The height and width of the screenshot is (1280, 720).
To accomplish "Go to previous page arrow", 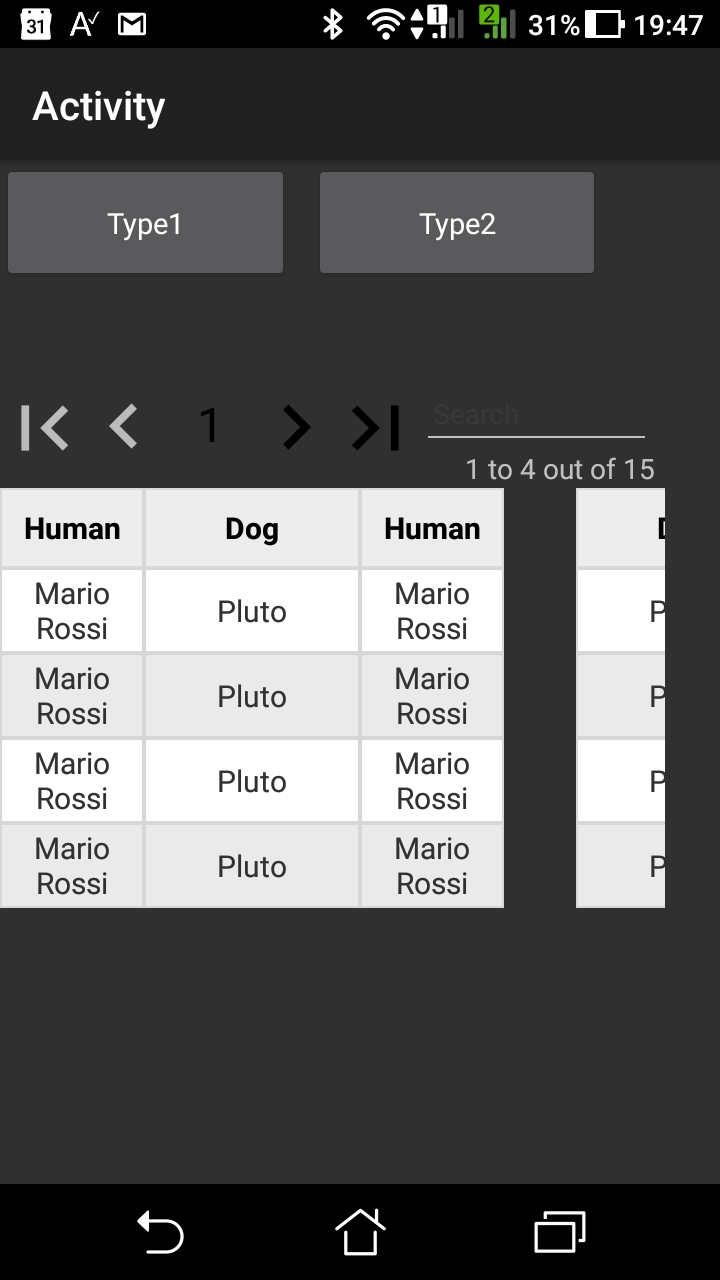I will tap(123, 427).
